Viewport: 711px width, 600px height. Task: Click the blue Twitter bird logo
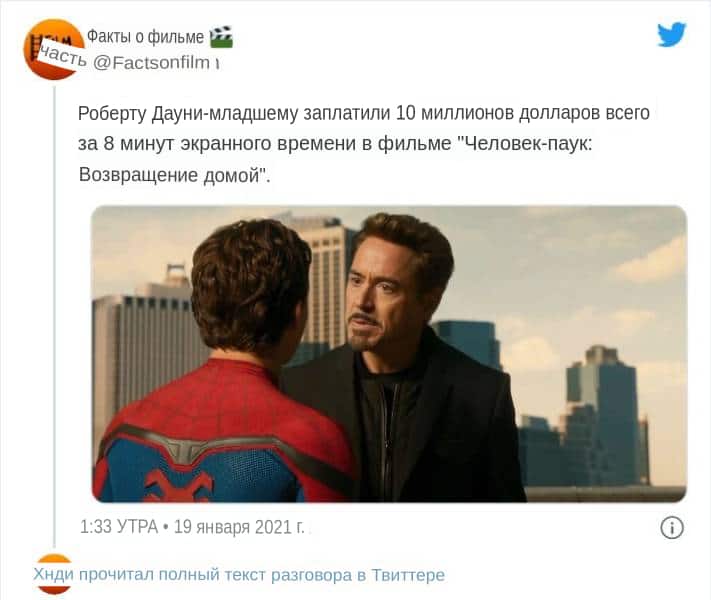tap(672, 34)
